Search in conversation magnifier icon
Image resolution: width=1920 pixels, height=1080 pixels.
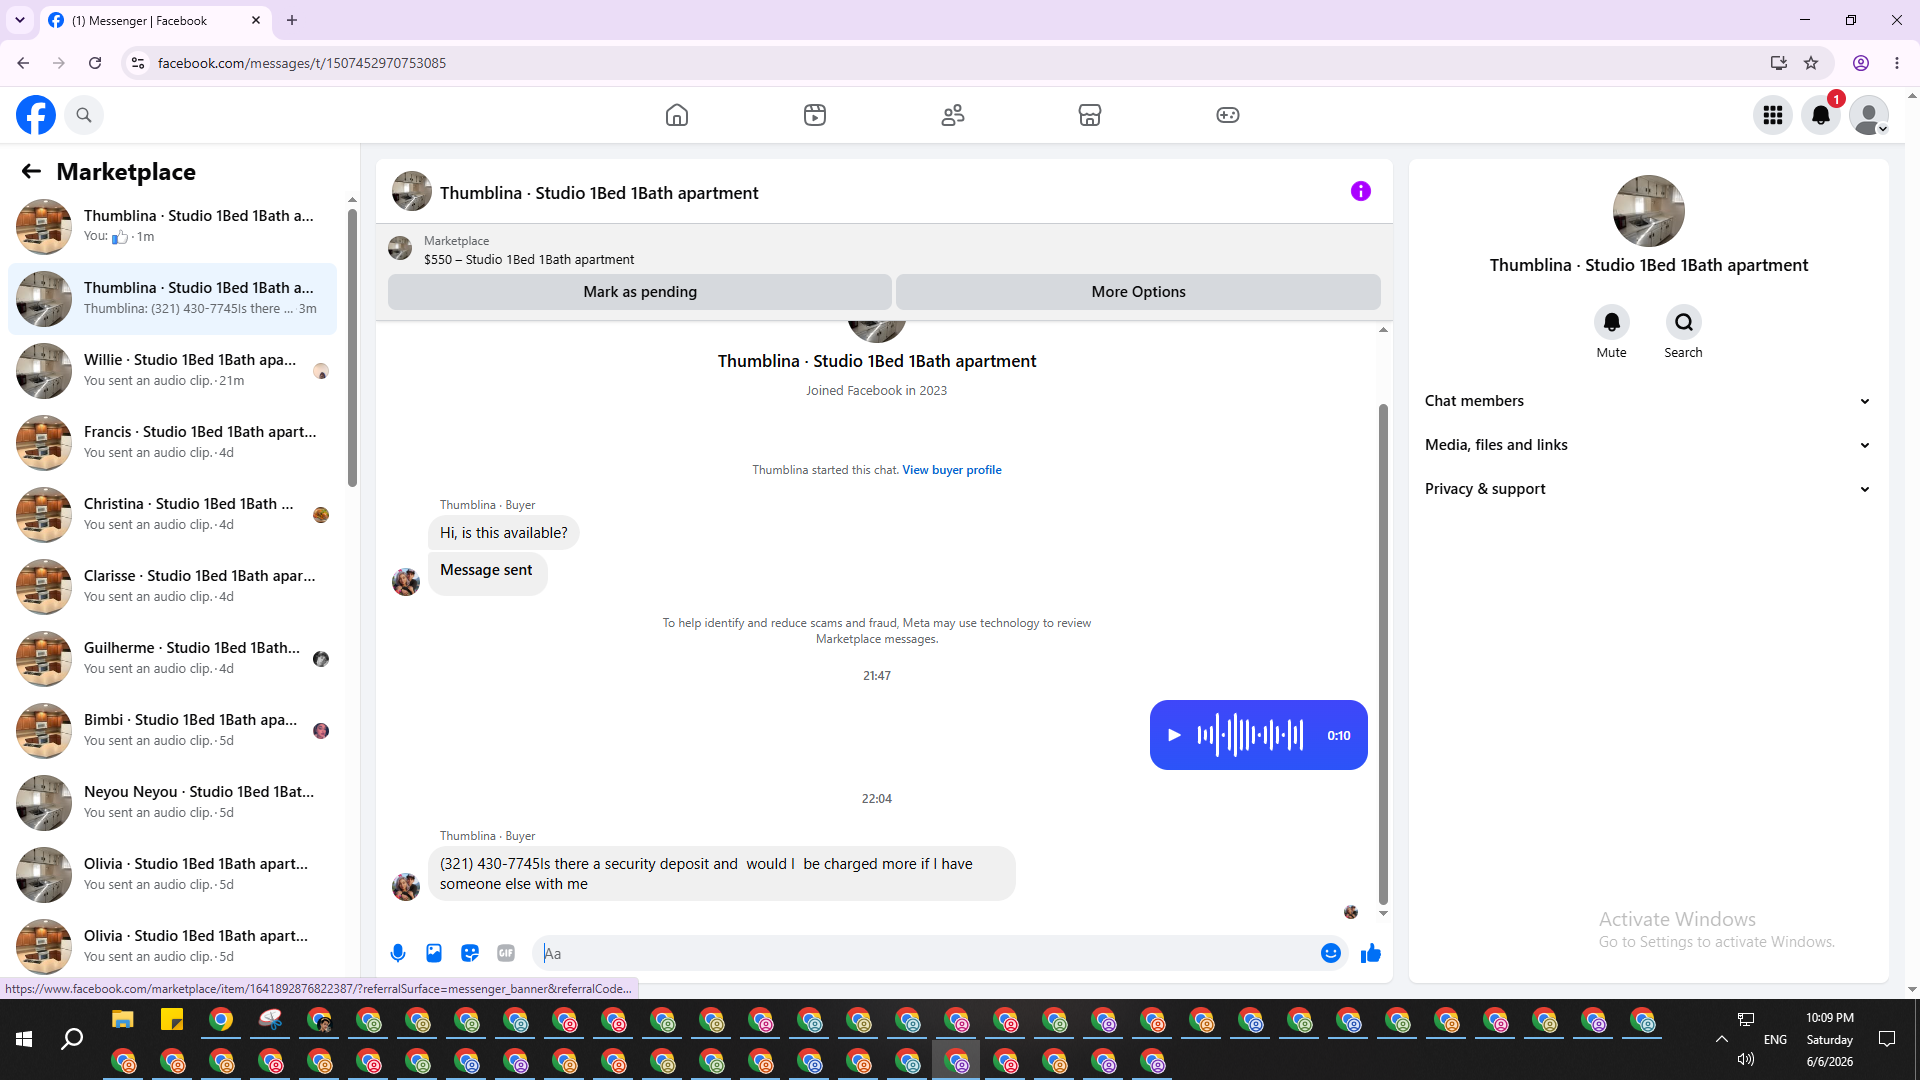click(x=1684, y=322)
